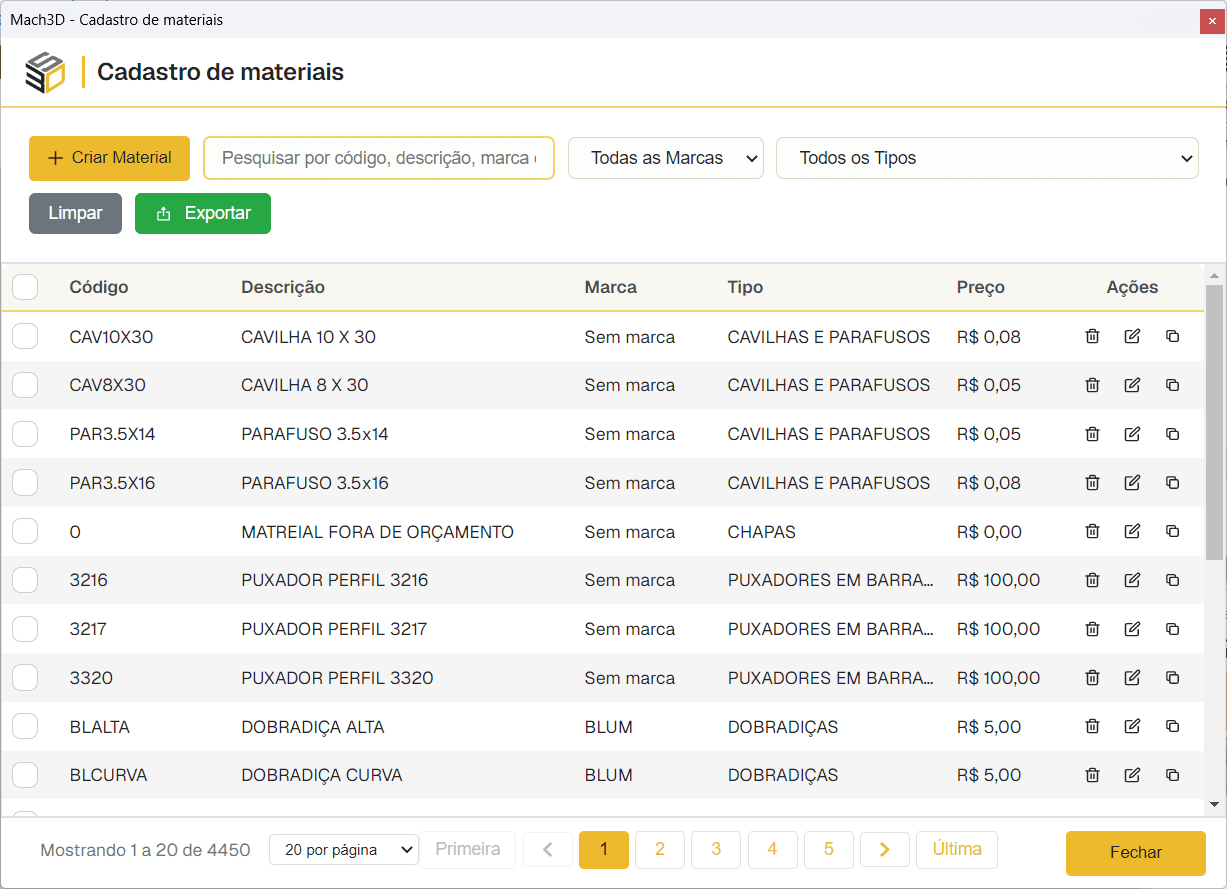Screen dimensions: 1227x889
Task: Go to page 4
Action: click(x=772, y=849)
